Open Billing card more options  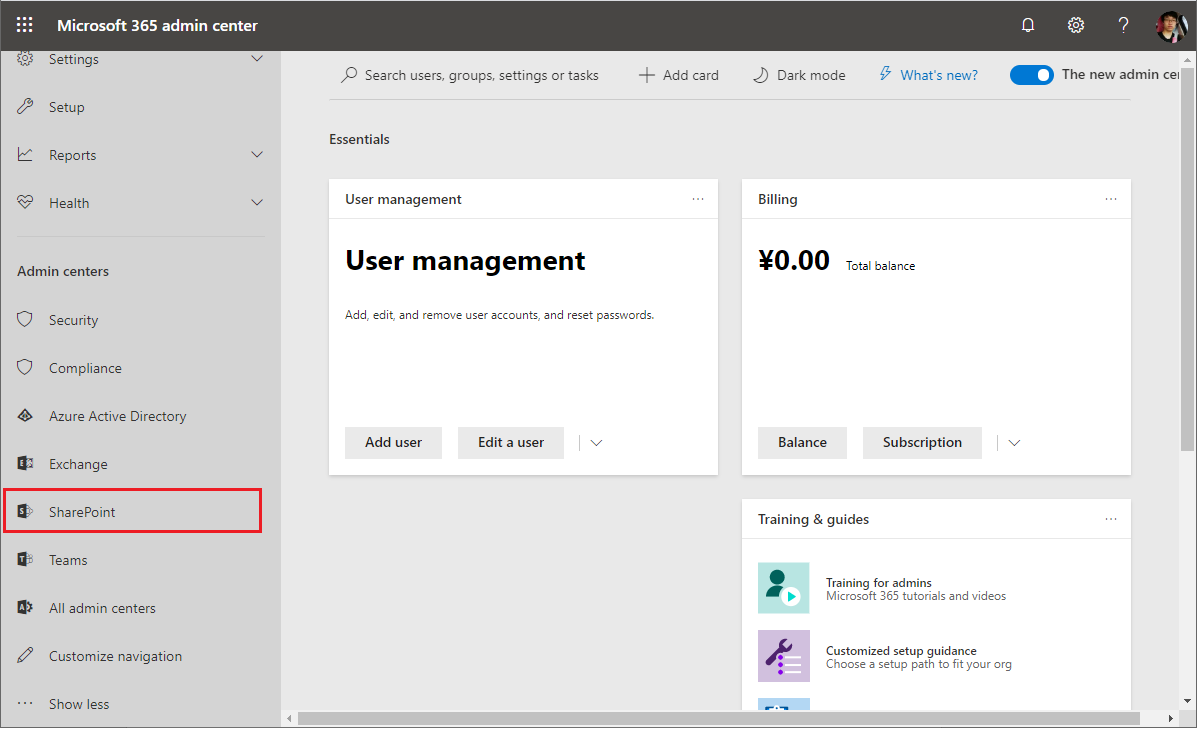click(1111, 199)
